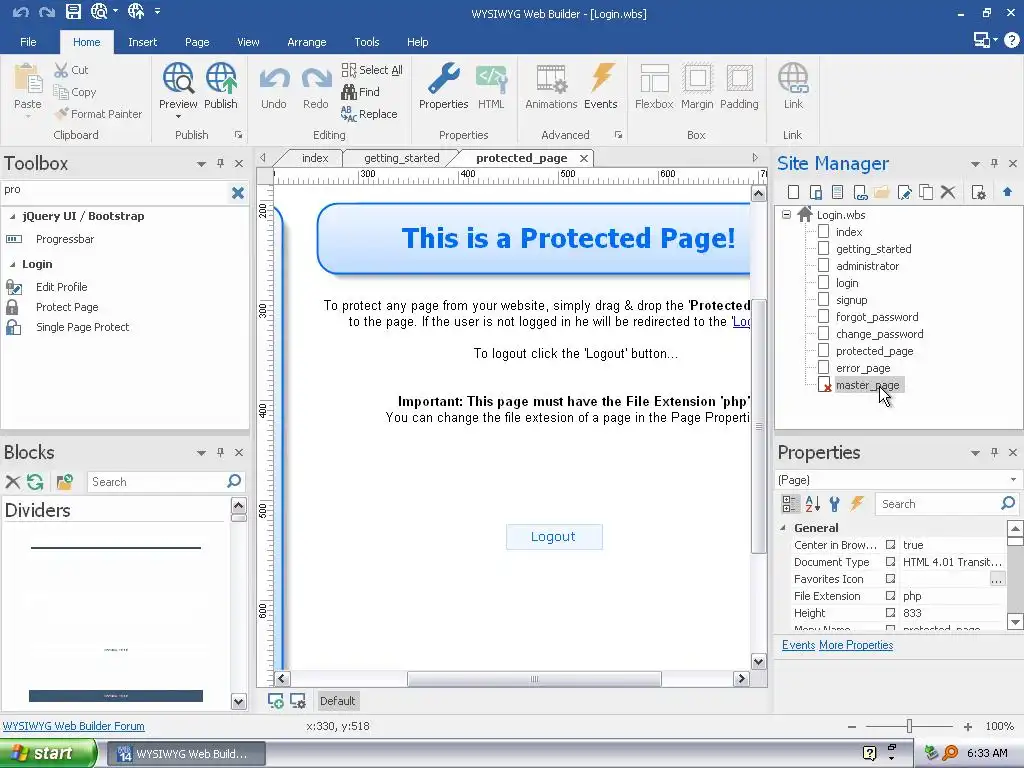Viewport: 1024px width, 768px height.
Task: Toggle categorized view in Properties panel
Action: tap(790, 504)
